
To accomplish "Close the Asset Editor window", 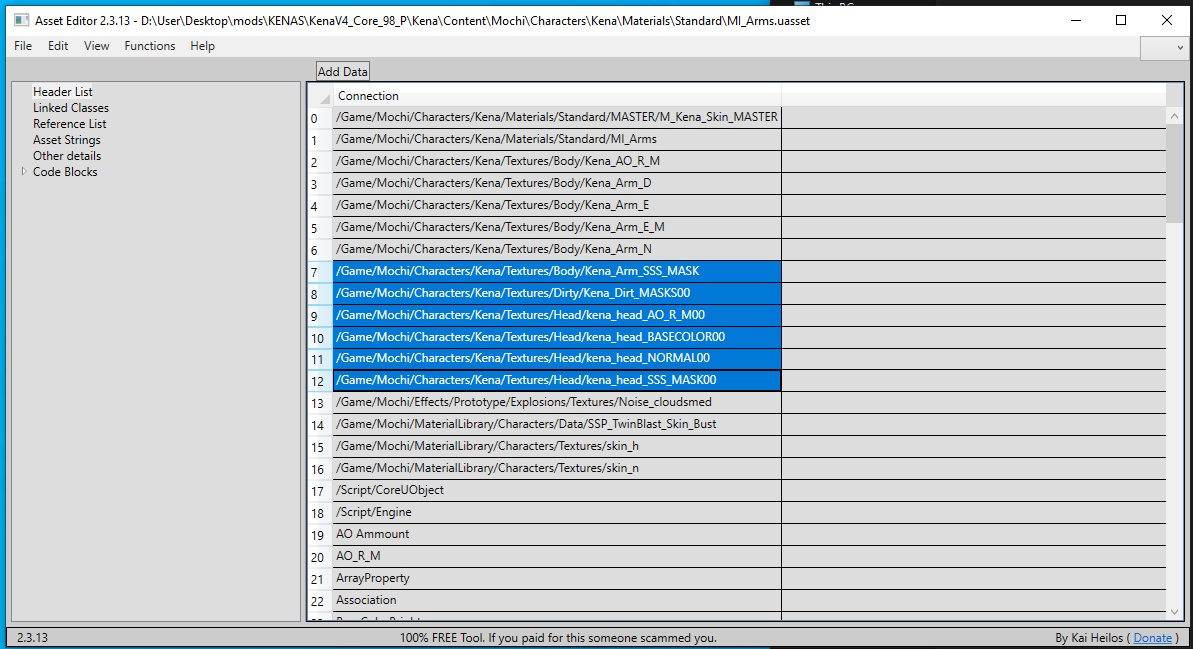I will click(x=1167, y=21).
